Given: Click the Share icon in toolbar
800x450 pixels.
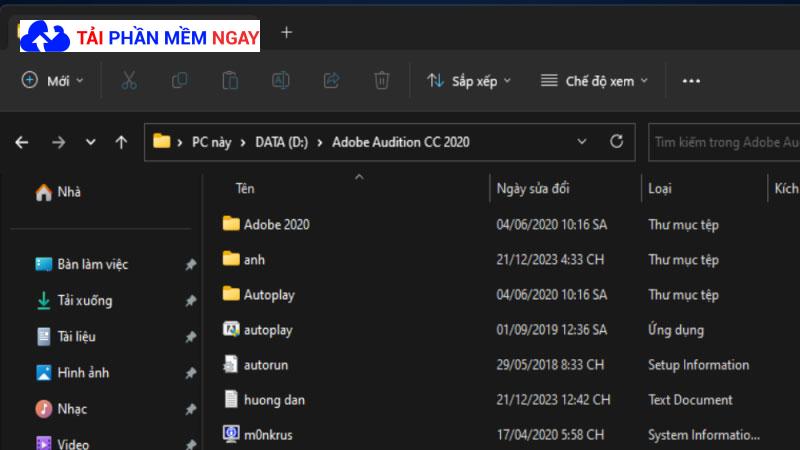Looking at the screenshot, I should (331, 81).
